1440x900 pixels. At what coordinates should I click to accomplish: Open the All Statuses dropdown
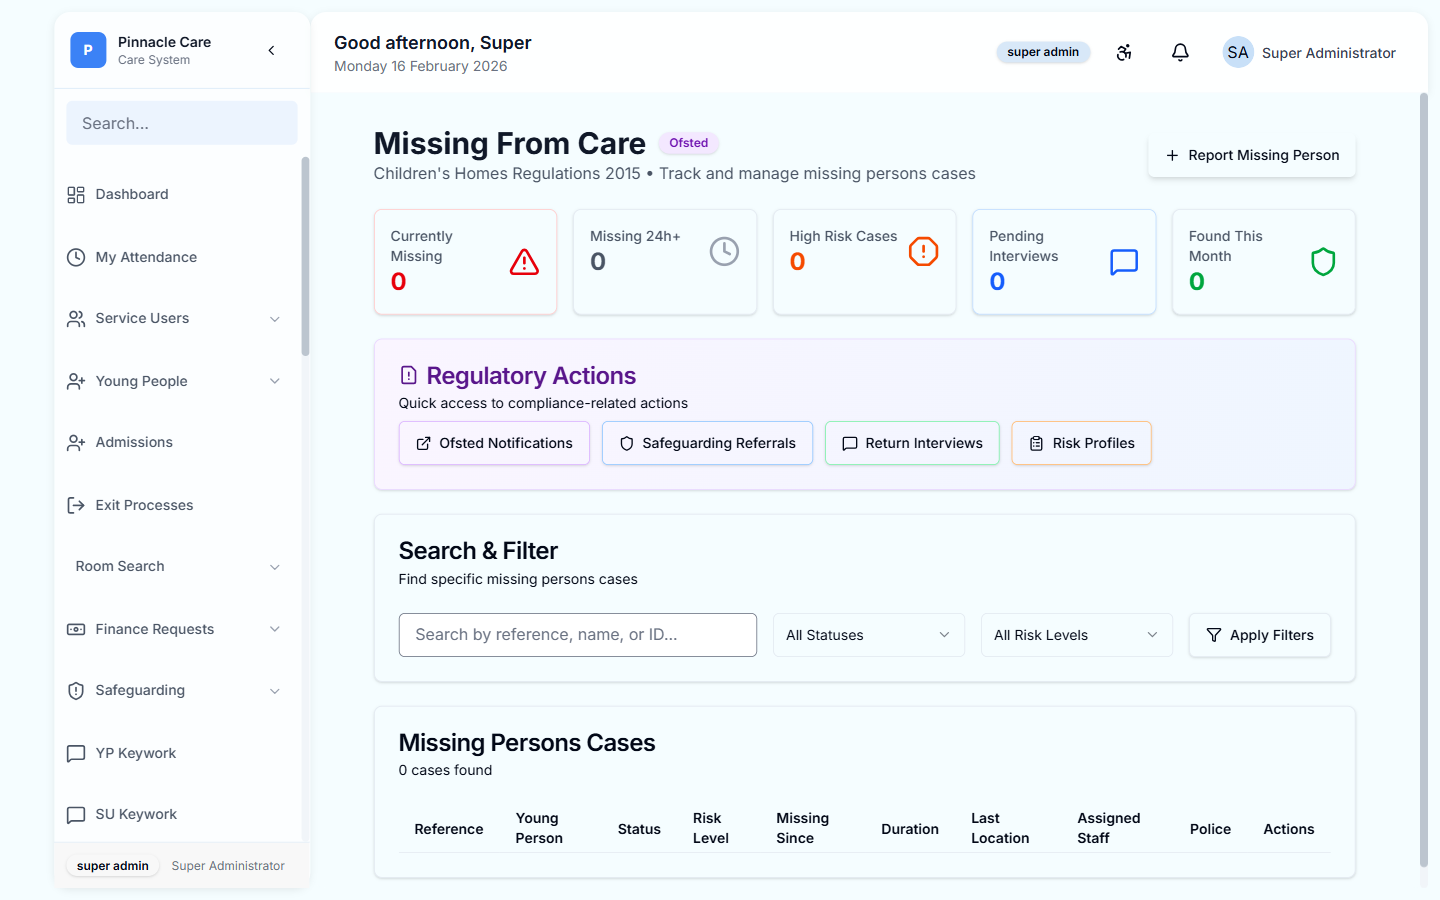point(868,635)
